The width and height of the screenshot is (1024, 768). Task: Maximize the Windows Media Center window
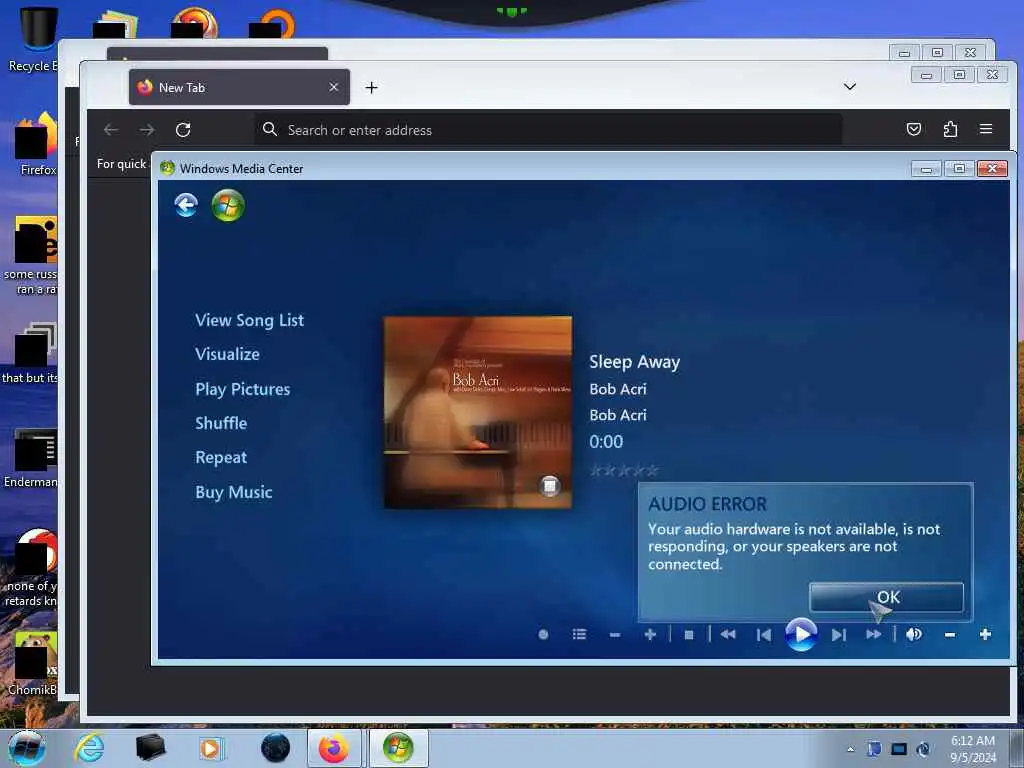coord(959,169)
